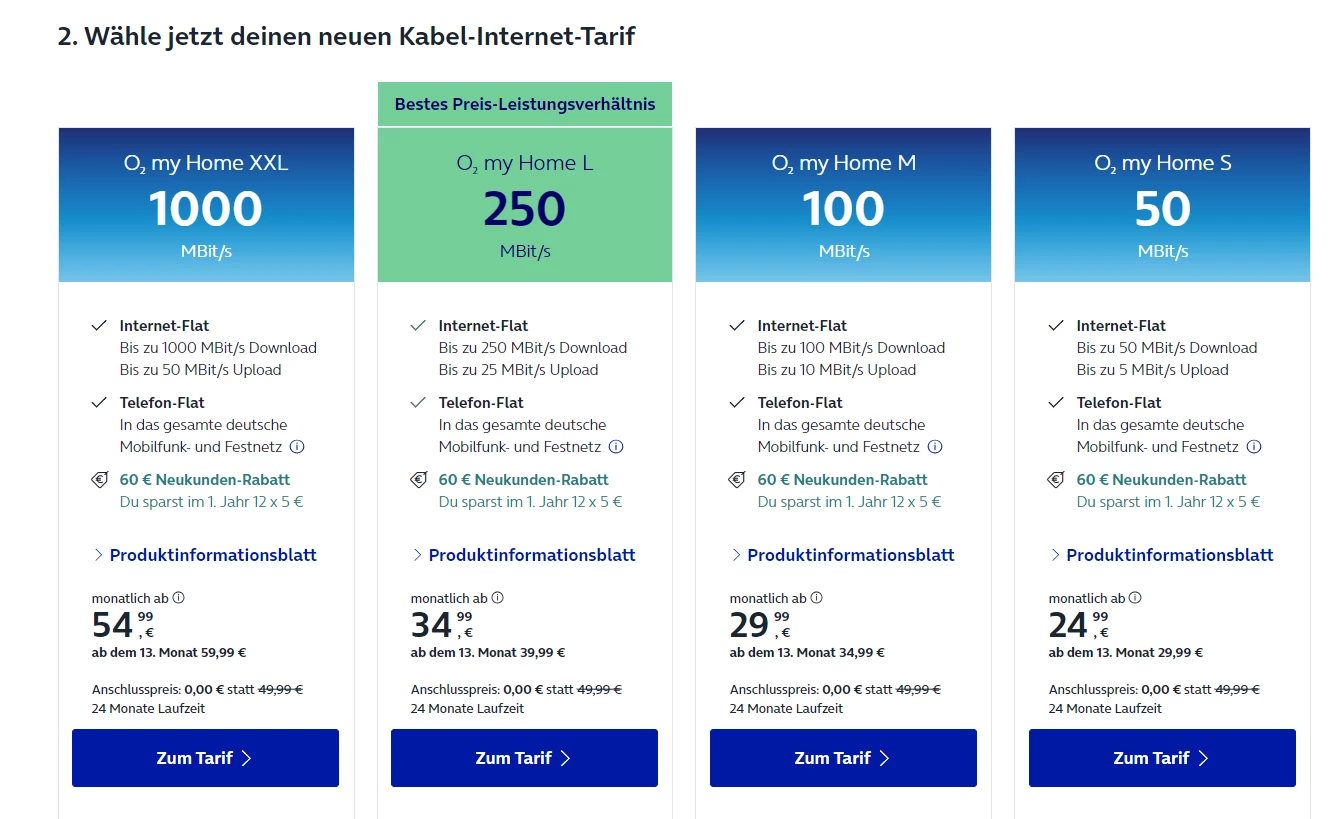Screen dimensions: 1336x819
Task: Click info icon beside XXL Telefon-Flat Festnetz
Action: point(297,447)
